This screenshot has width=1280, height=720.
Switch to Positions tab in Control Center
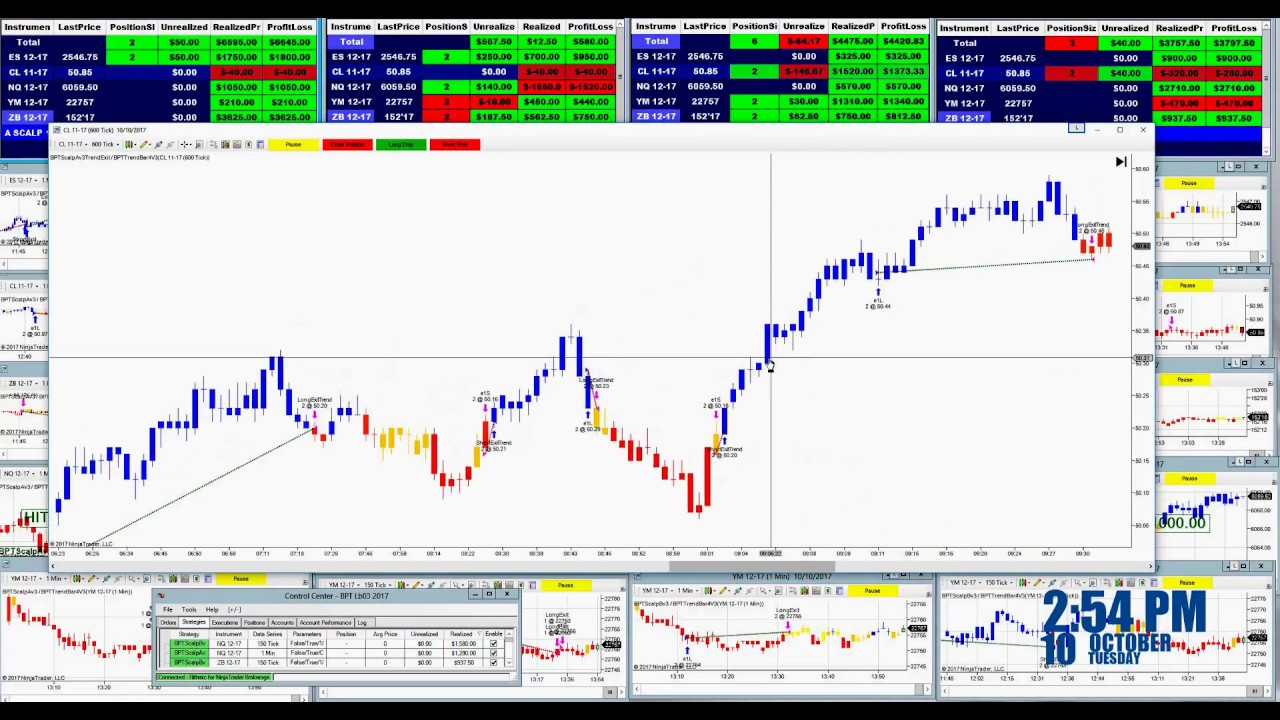(x=254, y=623)
